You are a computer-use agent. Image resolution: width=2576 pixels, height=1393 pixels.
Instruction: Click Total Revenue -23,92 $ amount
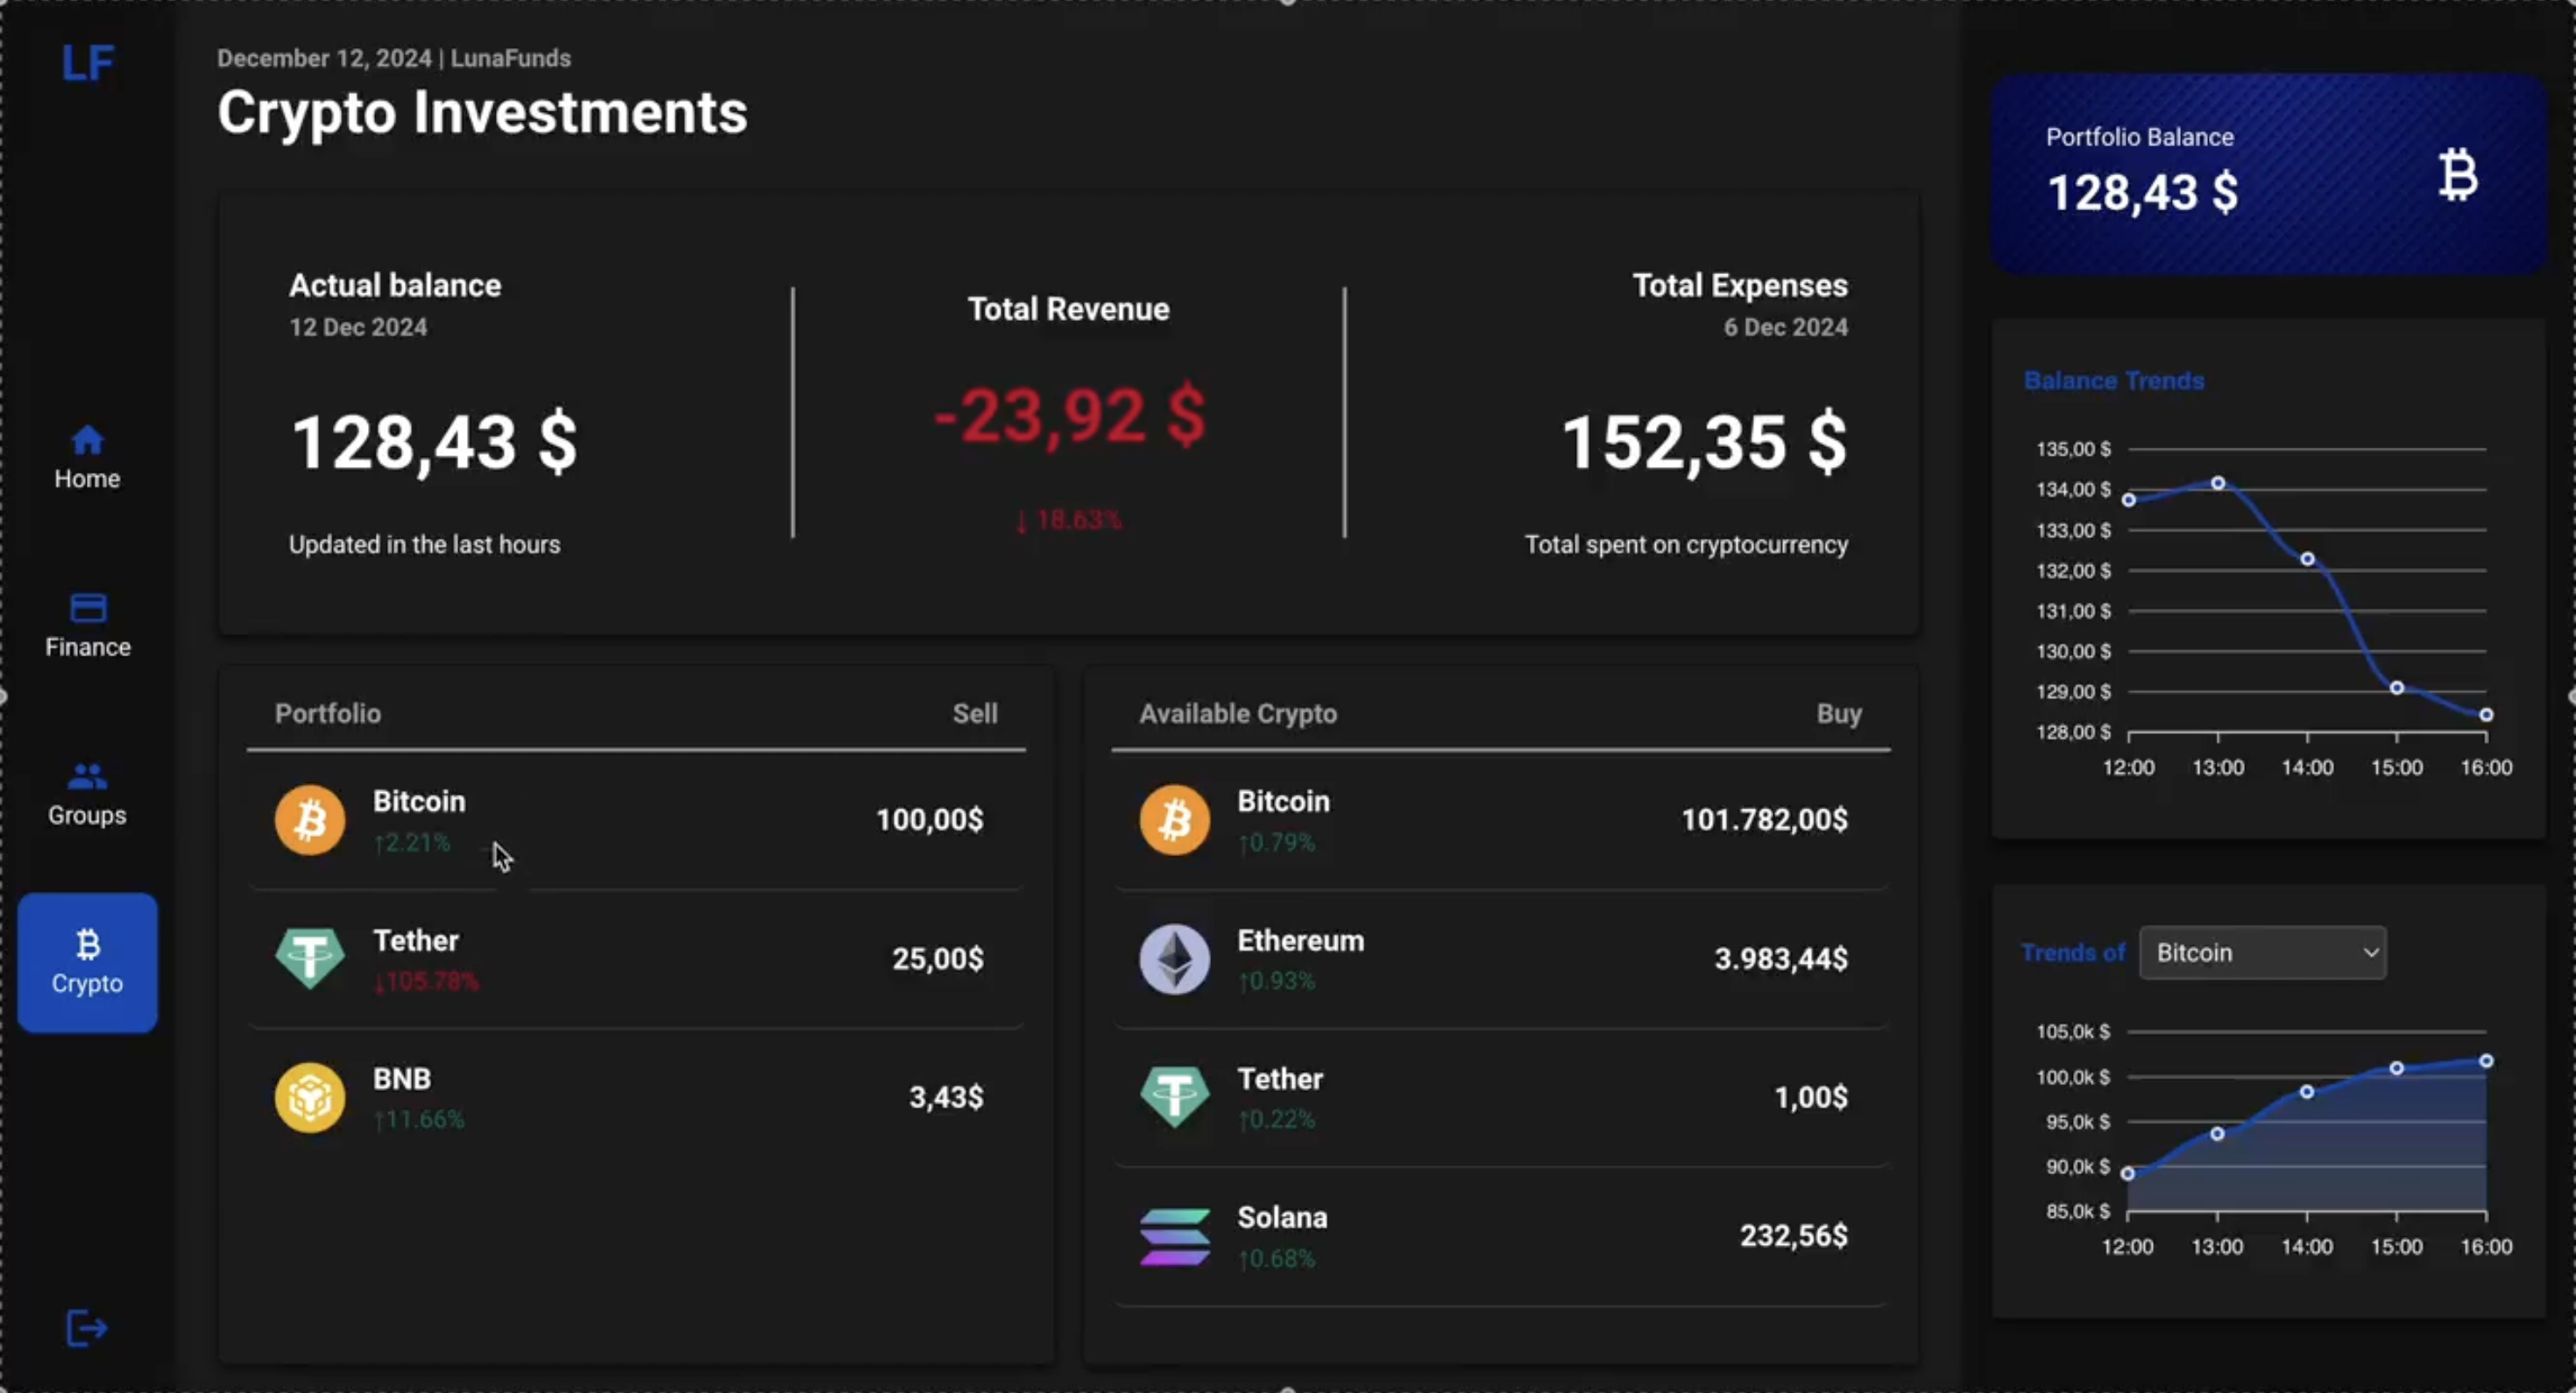(1069, 415)
